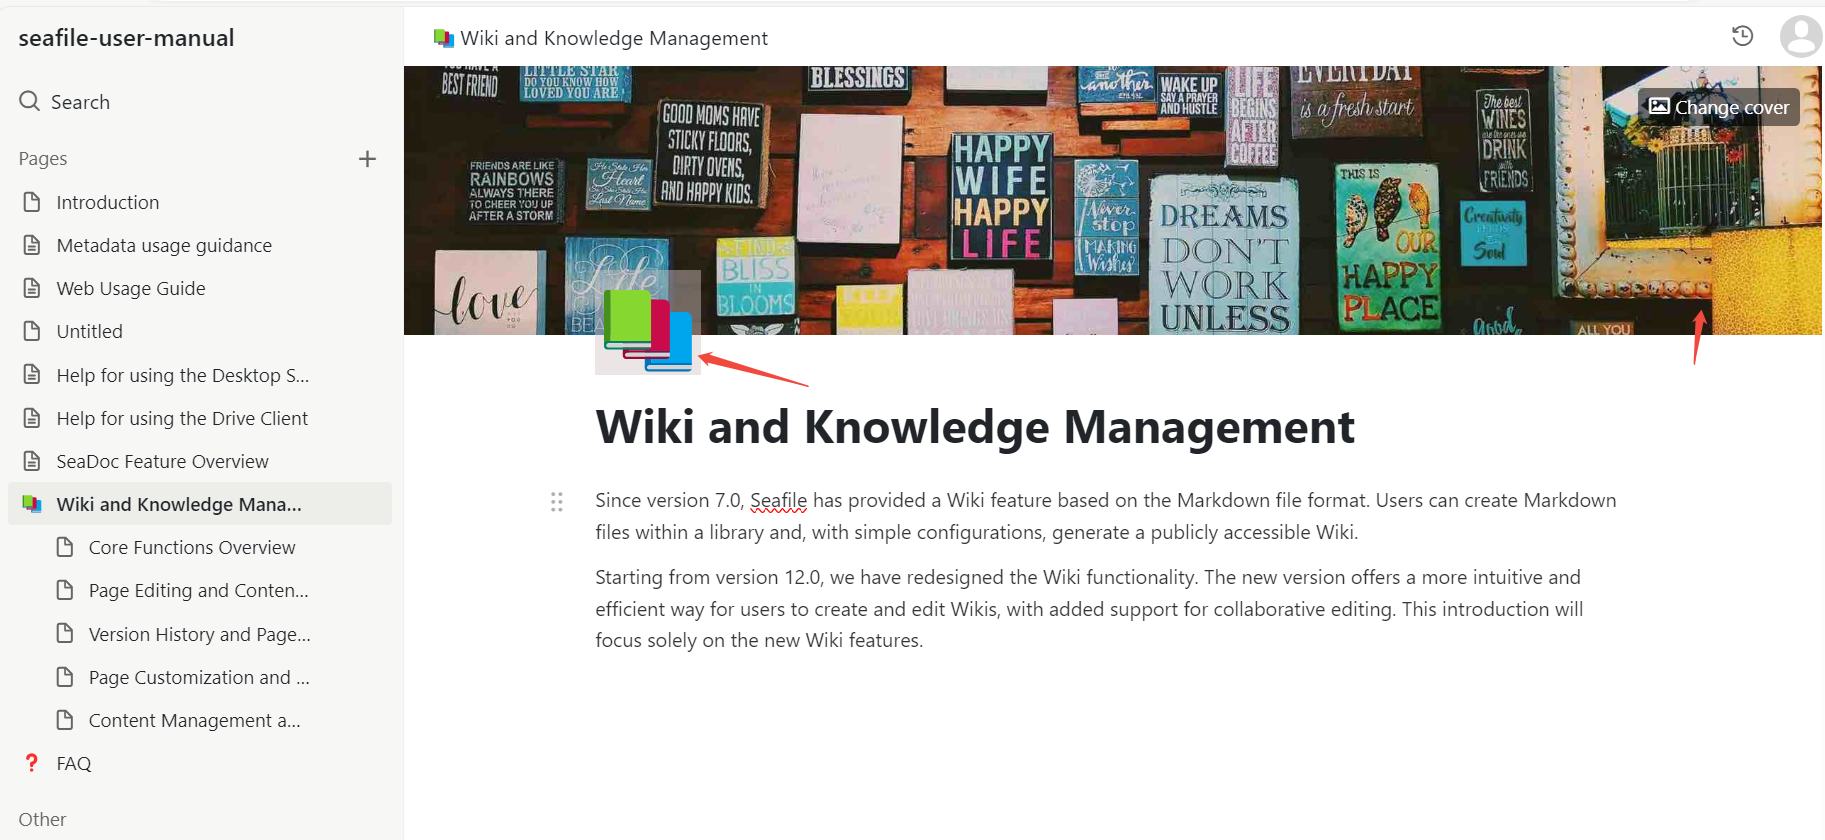Add a new page with plus icon
The image size is (1825, 840).
(x=367, y=159)
